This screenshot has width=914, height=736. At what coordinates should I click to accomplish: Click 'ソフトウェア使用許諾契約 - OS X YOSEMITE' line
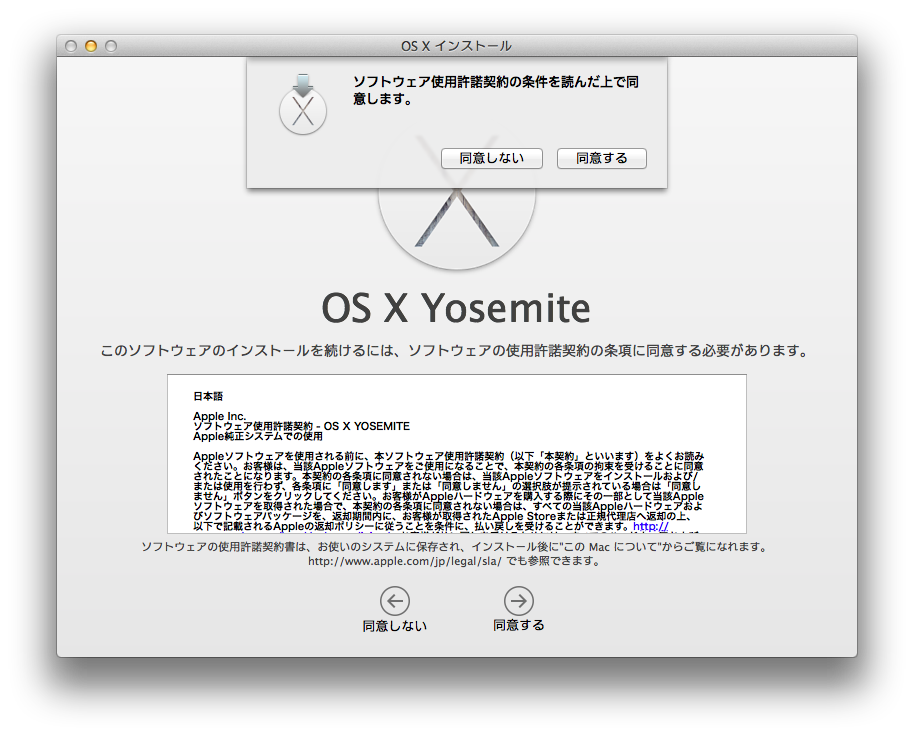tap(301, 426)
